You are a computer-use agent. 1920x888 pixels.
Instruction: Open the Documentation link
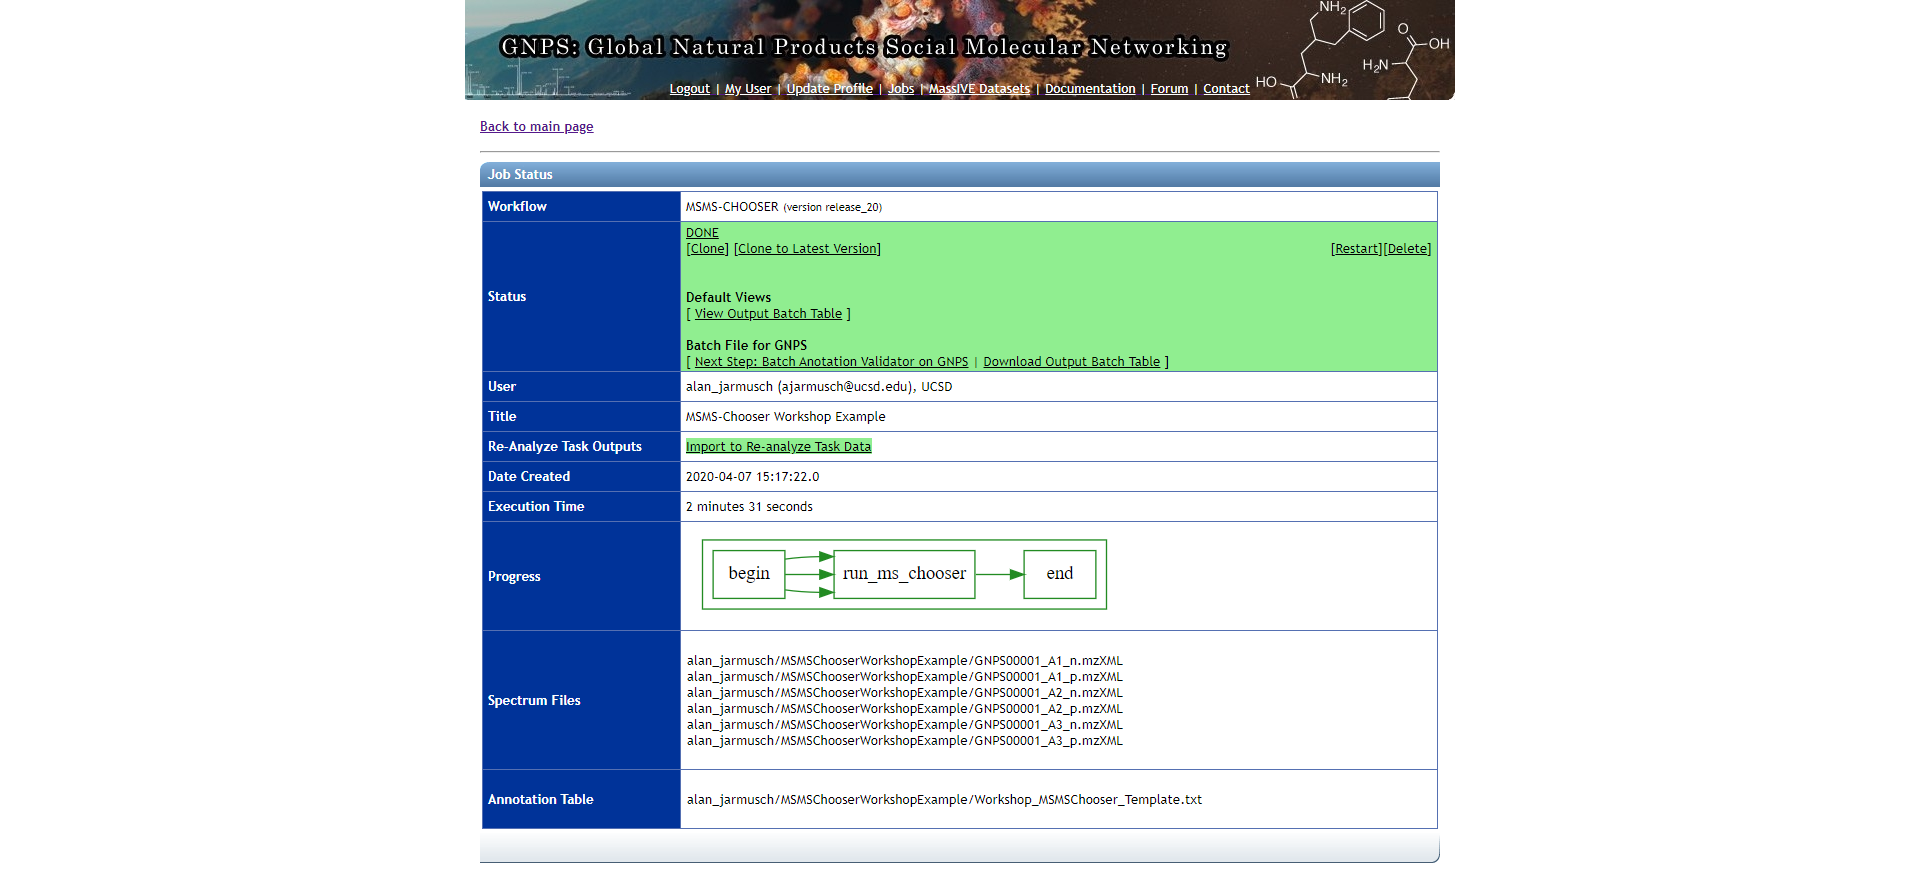click(1090, 89)
